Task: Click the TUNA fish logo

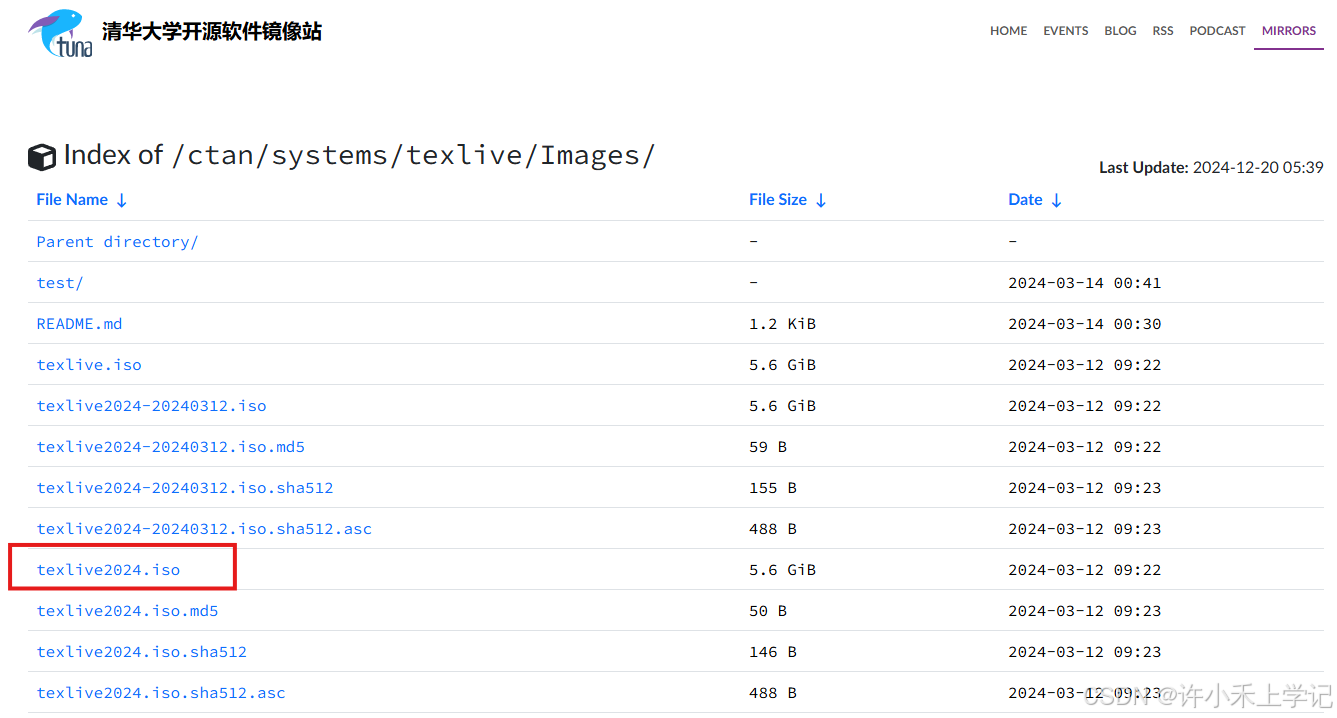Action: tap(60, 33)
